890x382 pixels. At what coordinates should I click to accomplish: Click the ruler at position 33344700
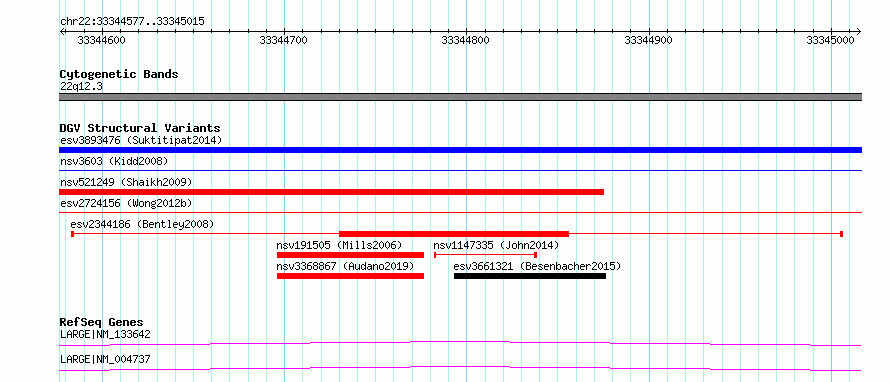283,40
